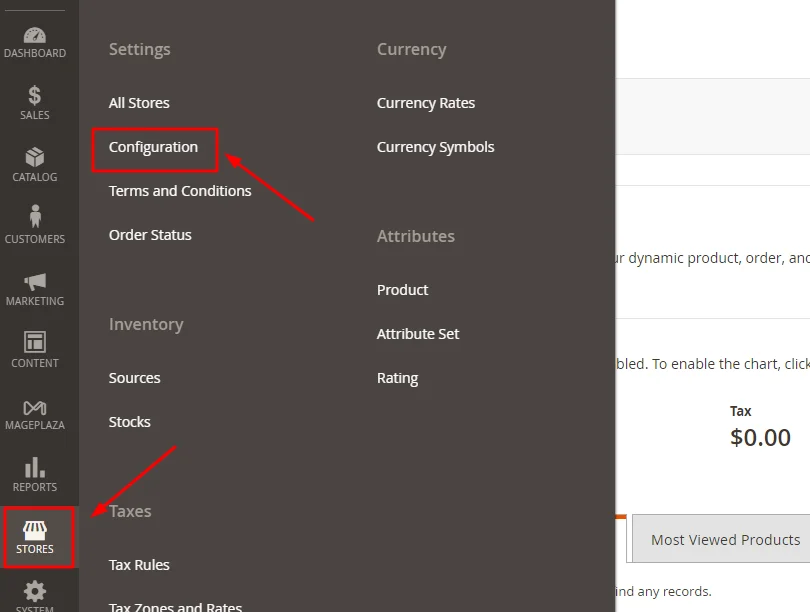The width and height of the screenshot is (810, 612).
Task: Open the Mageplaza logo icon
Action: (x=35, y=407)
